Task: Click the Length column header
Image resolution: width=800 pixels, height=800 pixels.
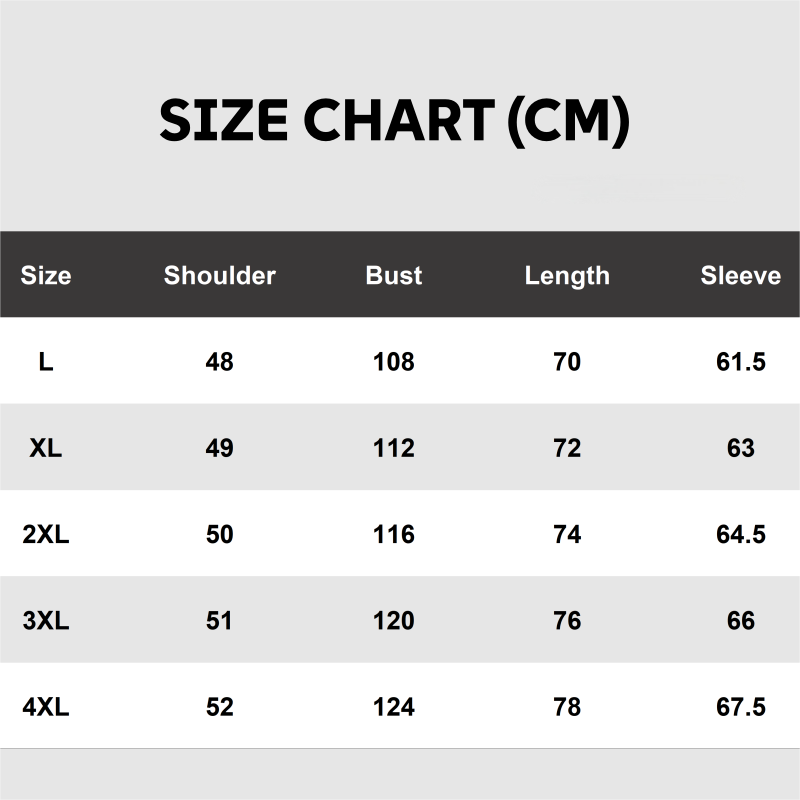Action: 567,275
